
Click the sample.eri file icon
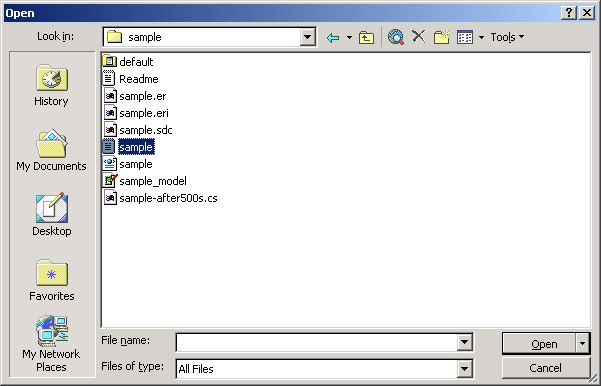[x=110, y=112]
